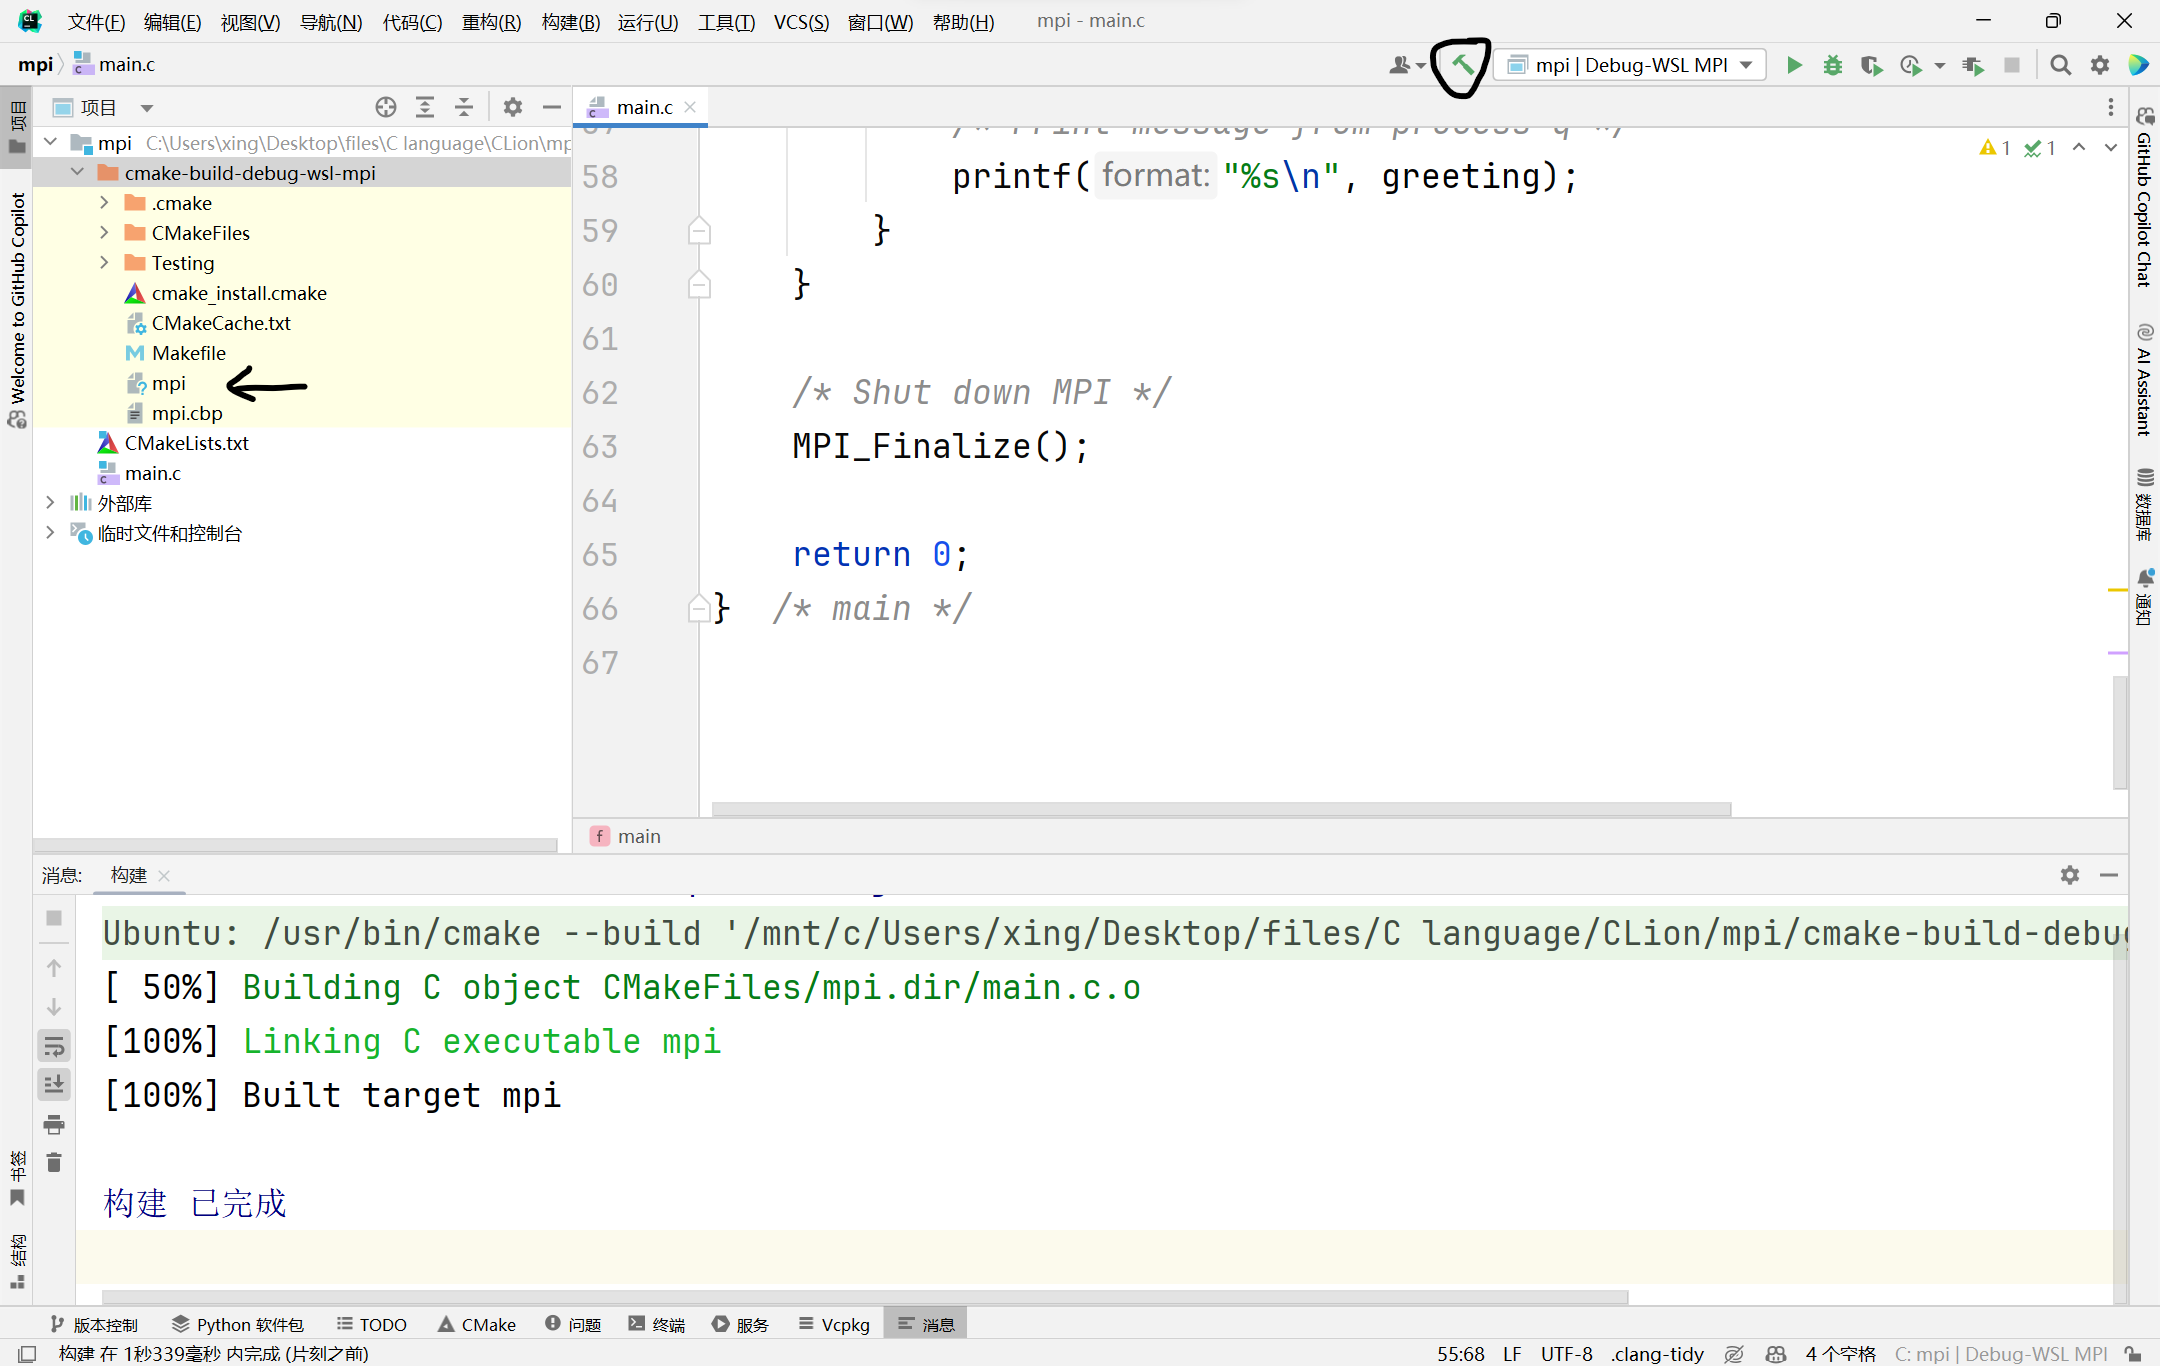Screen dimensions: 2160x1366
Task: Toggle fold marker at line 59
Action: 699,231
